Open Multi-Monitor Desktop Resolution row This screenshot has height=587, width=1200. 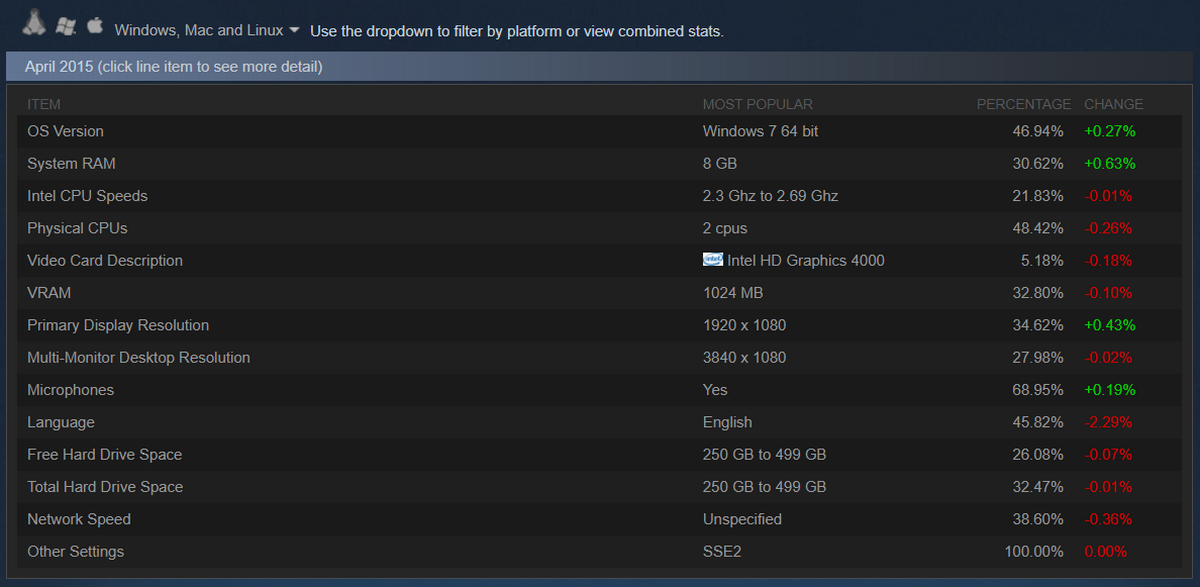point(600,357)
